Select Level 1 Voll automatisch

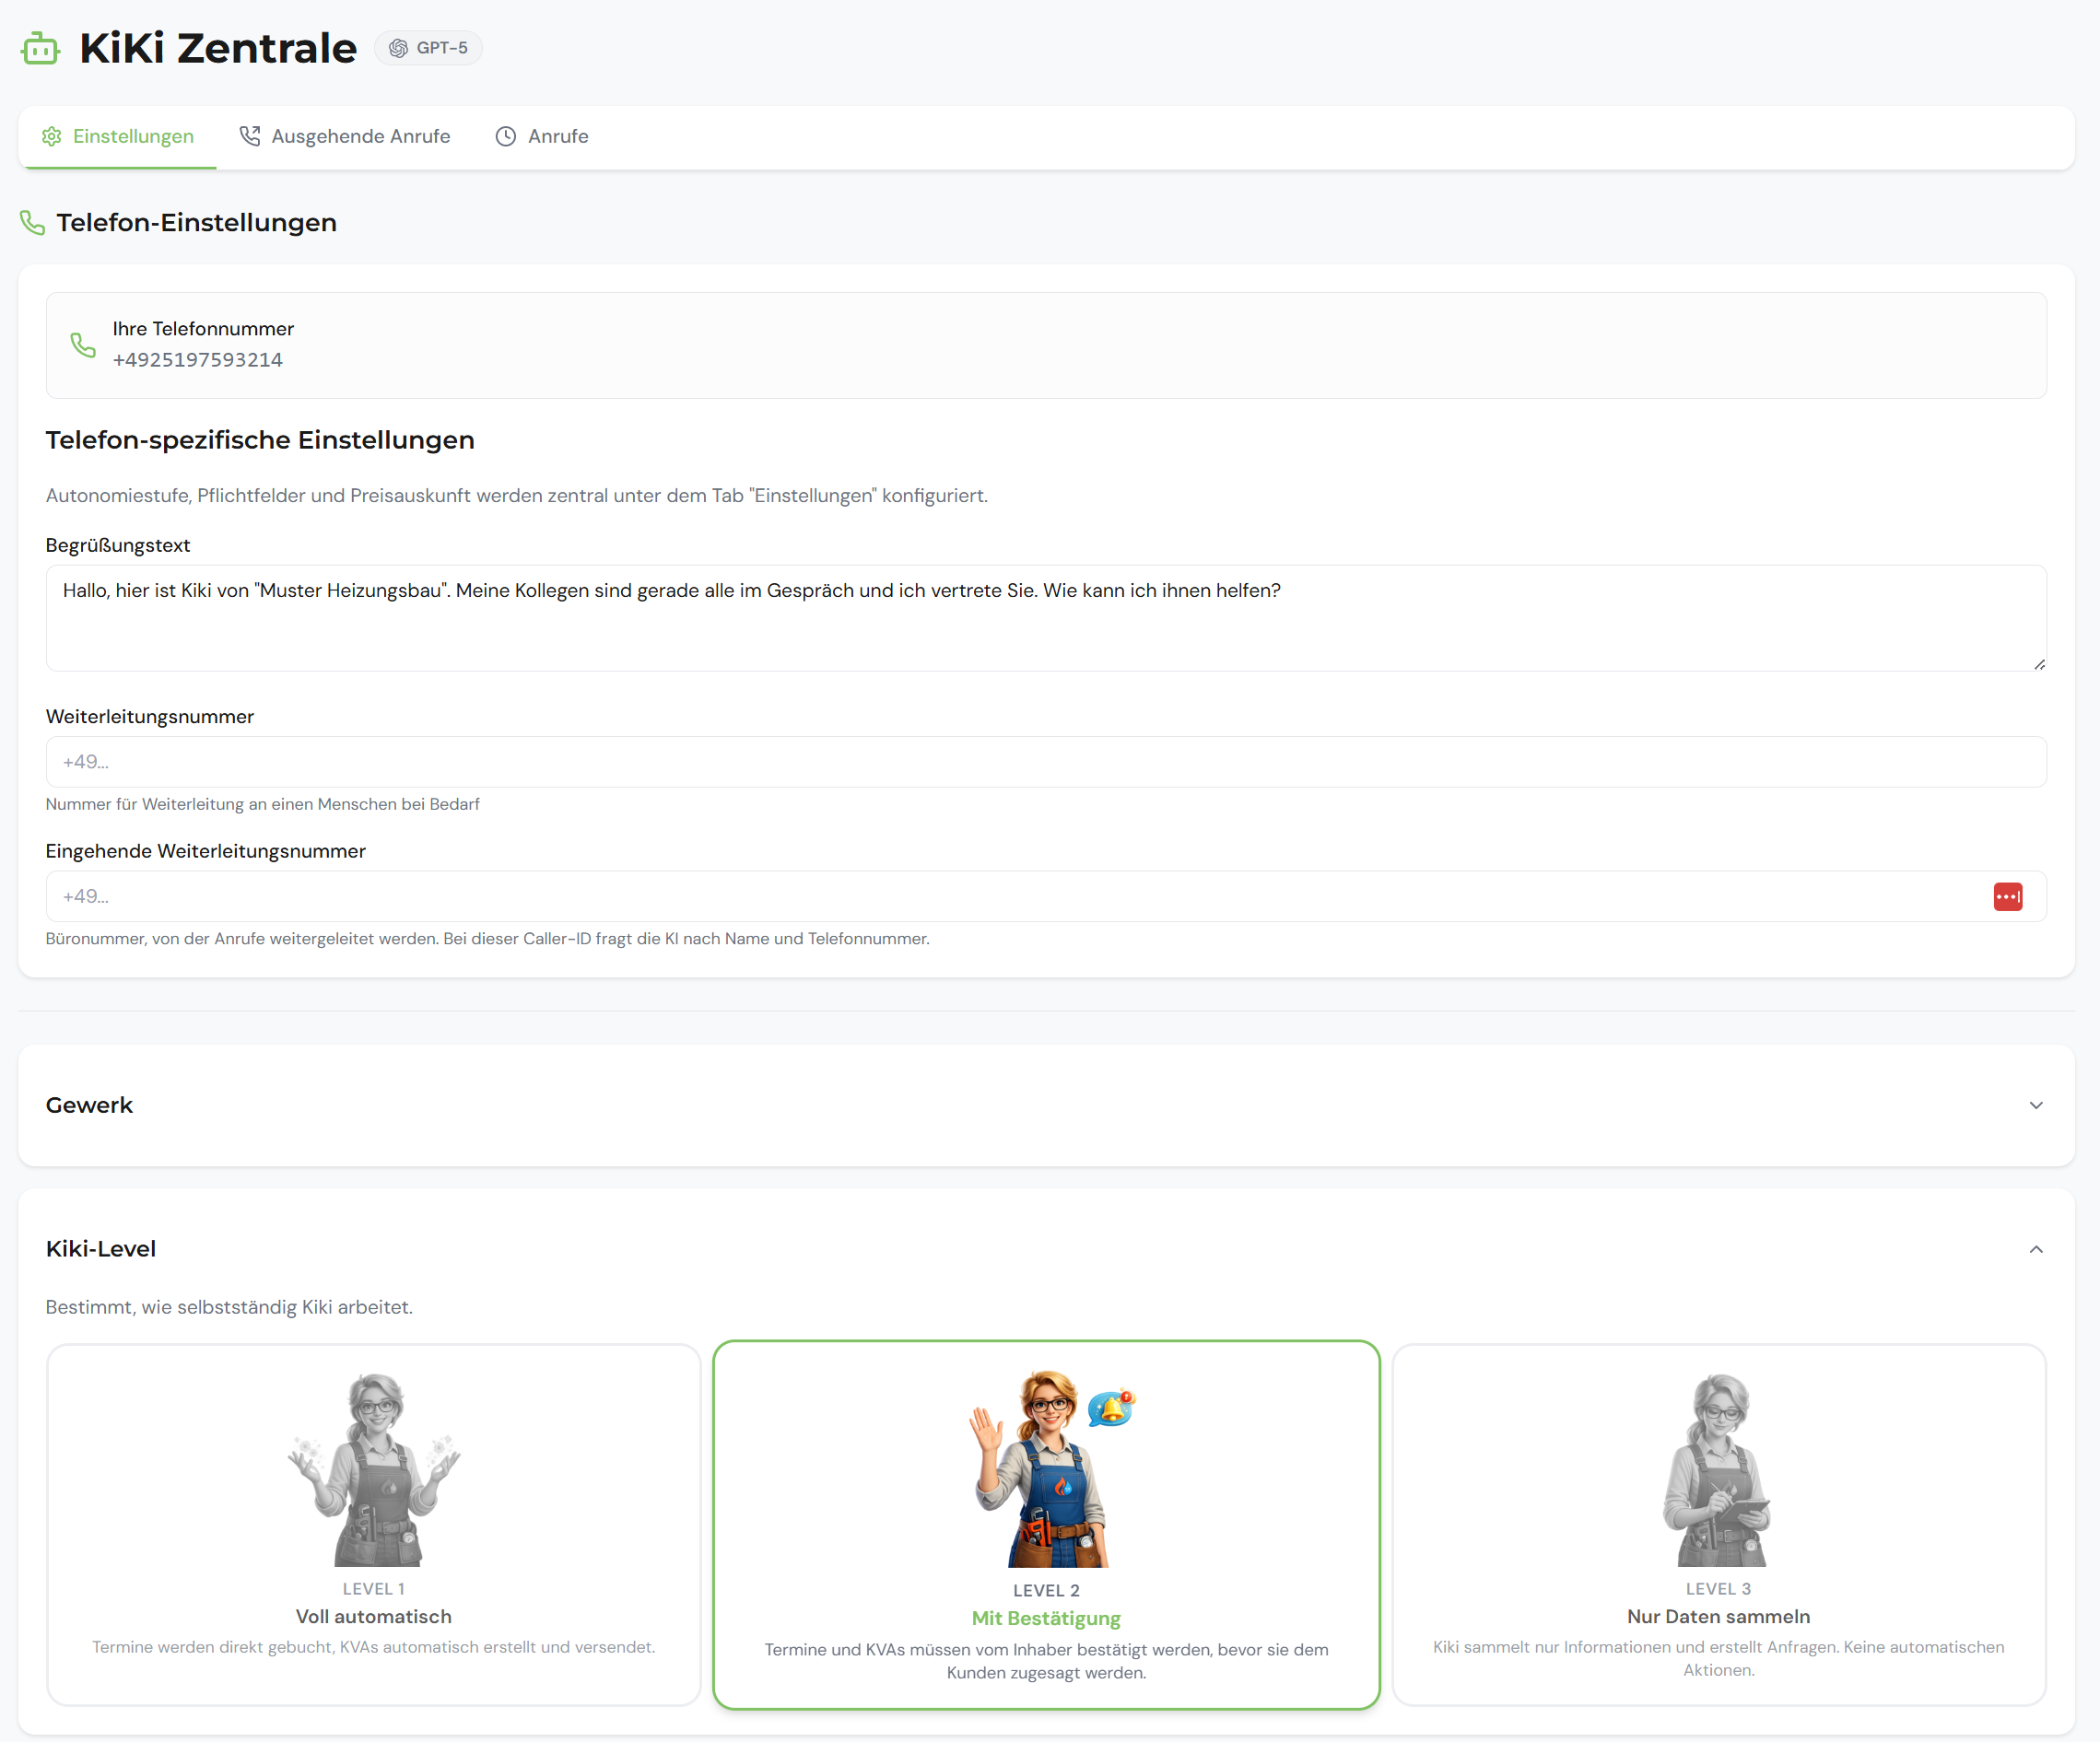pos(373,1524)
